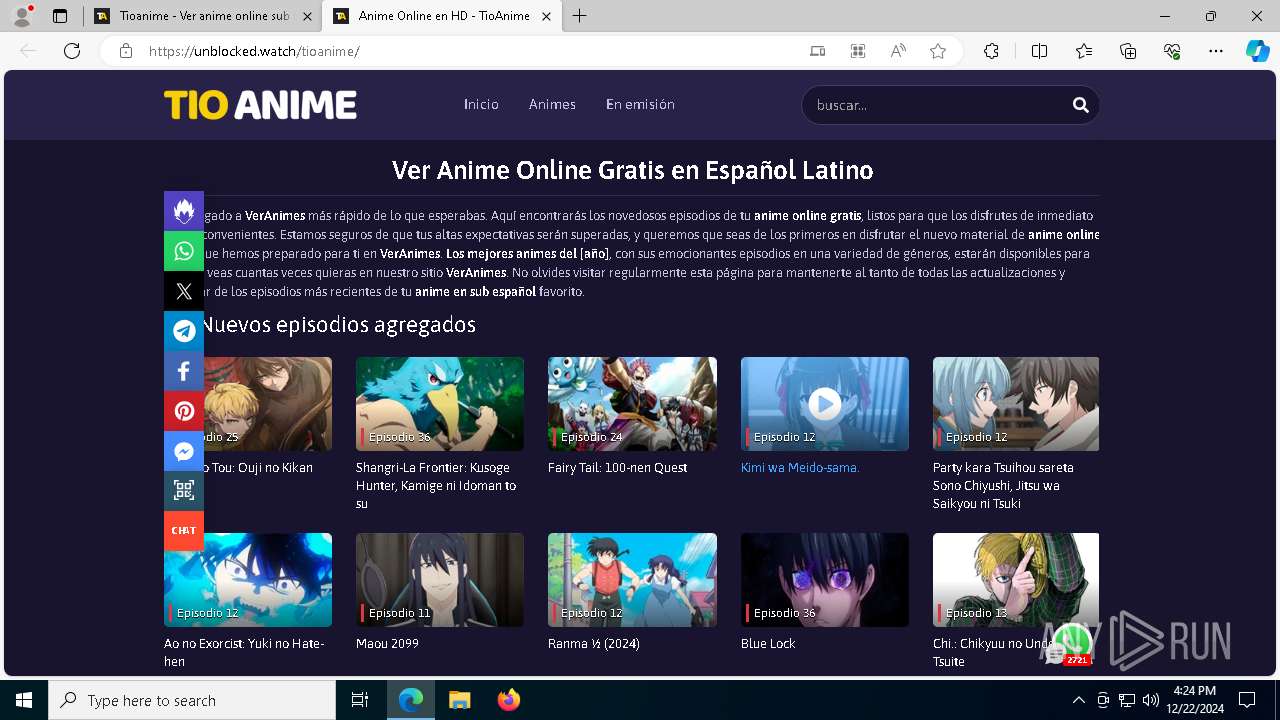Share page via Telegram sidebar icon
Image resolution: width=1280 pixels, height=720 pixels.
point(184,331)
